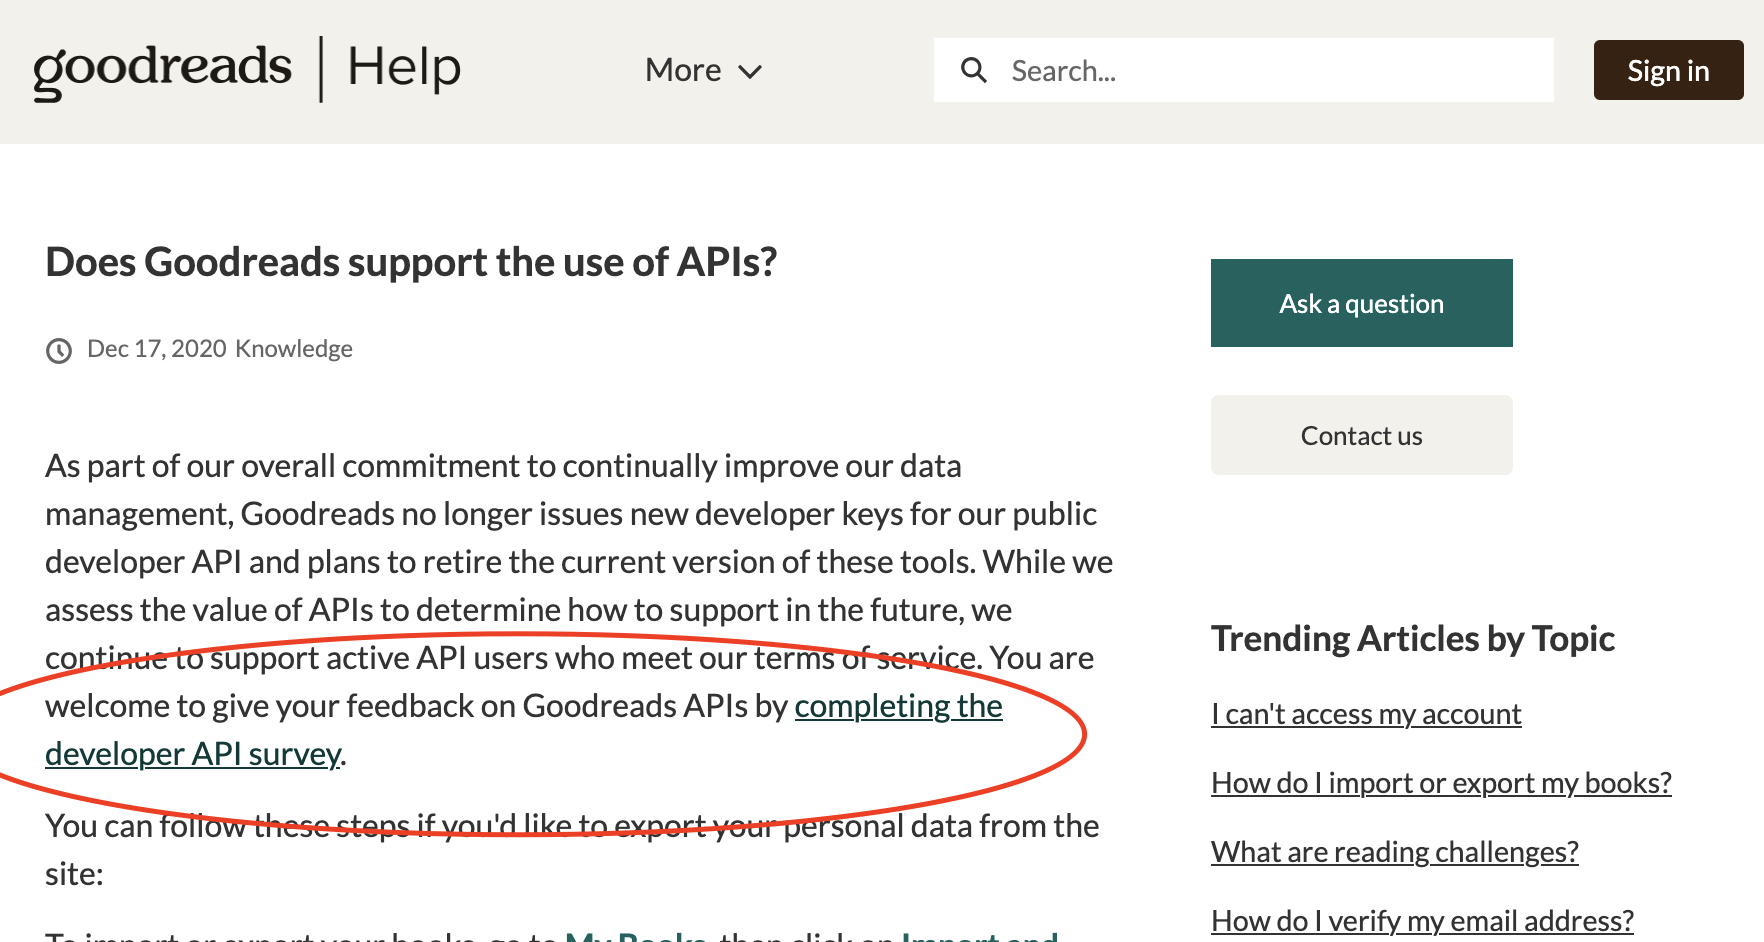
Task: Click the Trending Articles by Topic heading
Action: (1413, 639)
